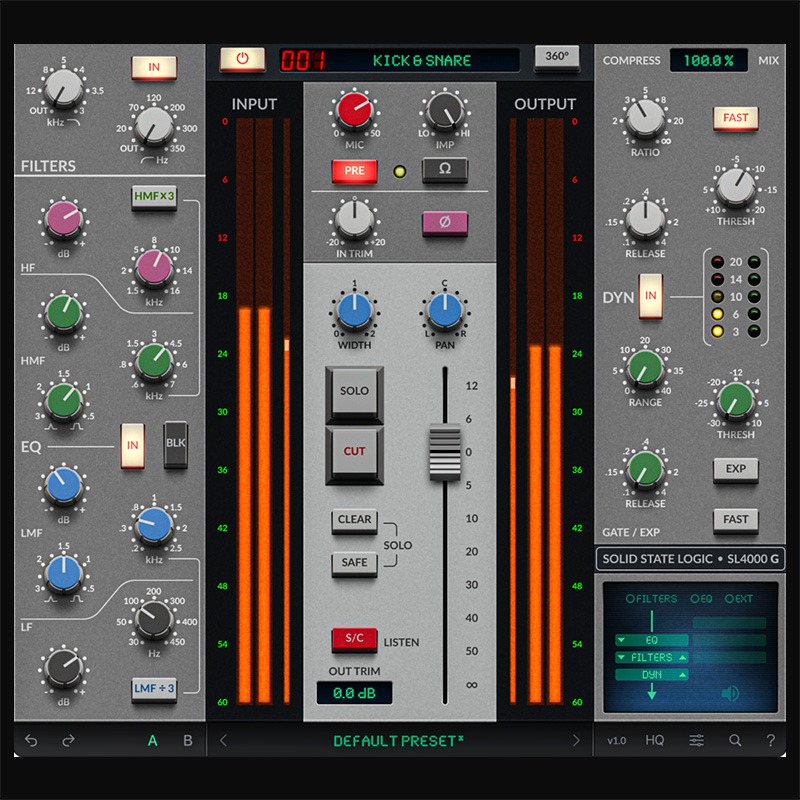Click the pink HF kHz frequency knob

click(154, 267)
